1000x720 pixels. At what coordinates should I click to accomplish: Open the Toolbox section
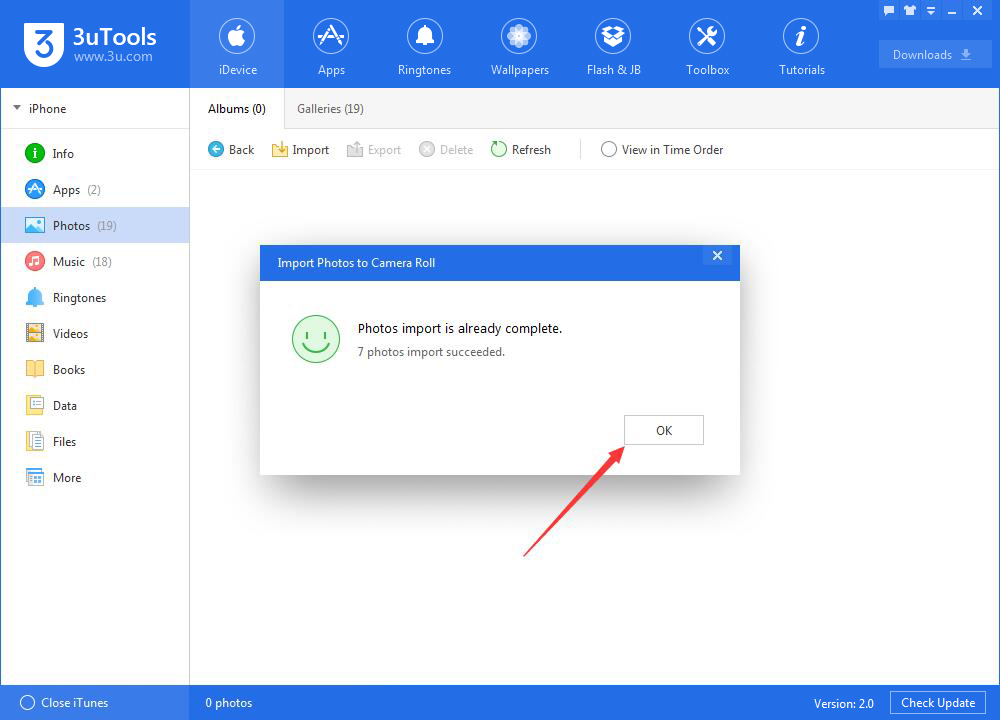(707, 45)
